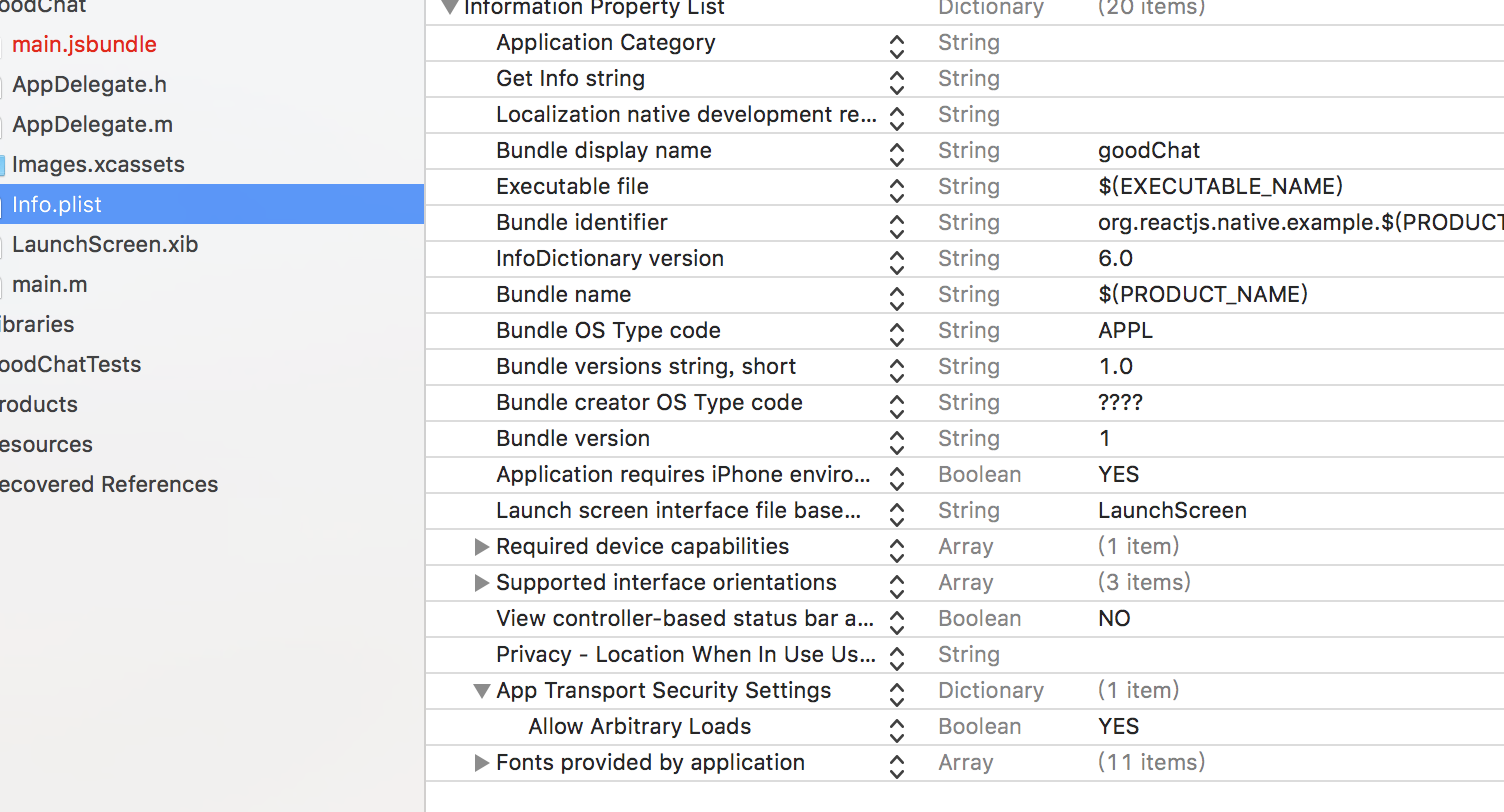Click the goodChat display name value
Image resolution: width=1504 pixels, height=812 pixels.
click(x=1149, y=151)
